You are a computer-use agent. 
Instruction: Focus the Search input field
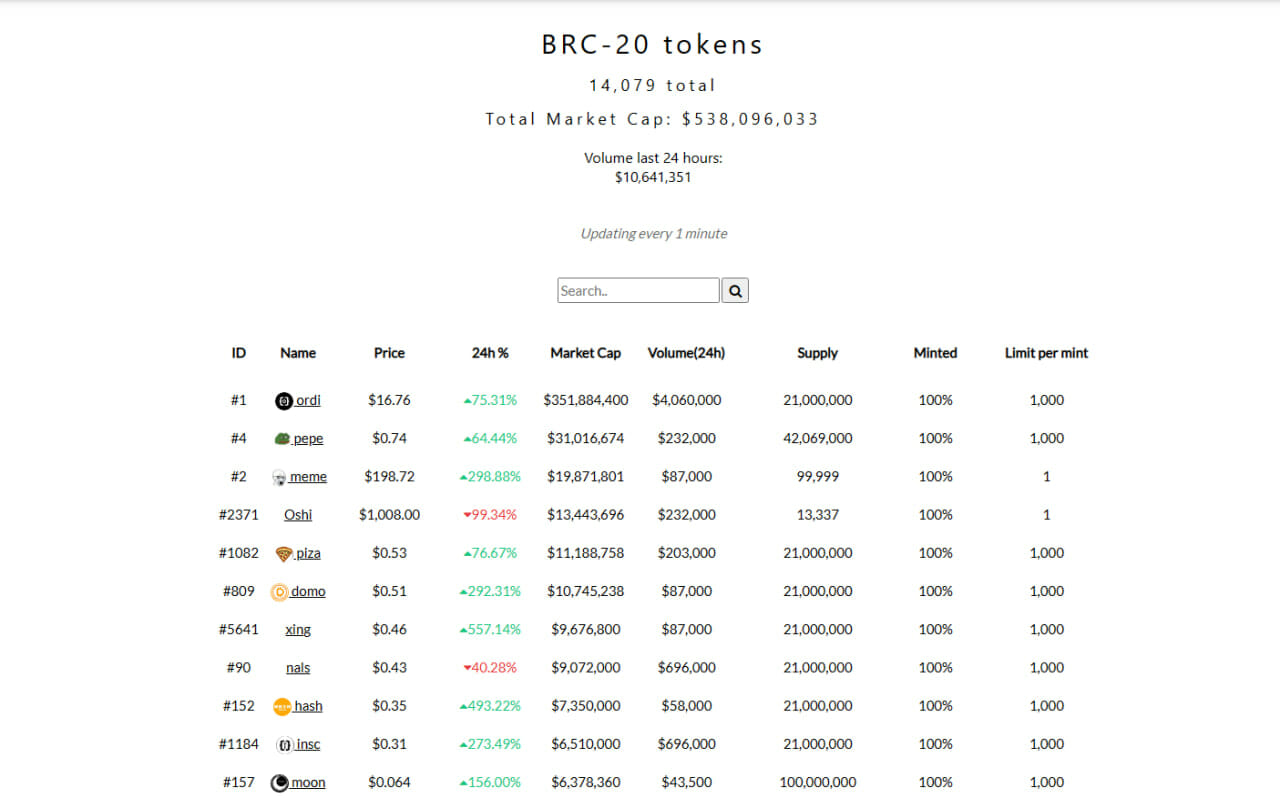[x=638, y=291]
